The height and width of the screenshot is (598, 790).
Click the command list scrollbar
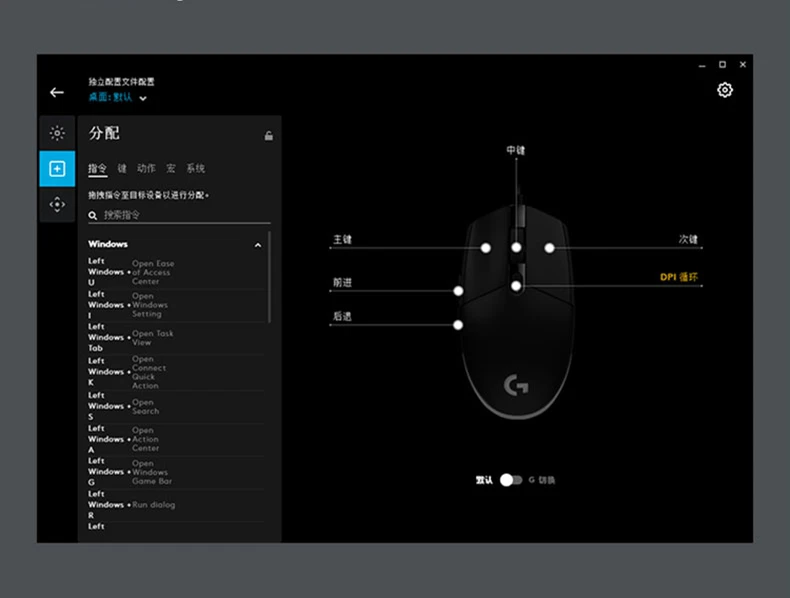(270, 277)
